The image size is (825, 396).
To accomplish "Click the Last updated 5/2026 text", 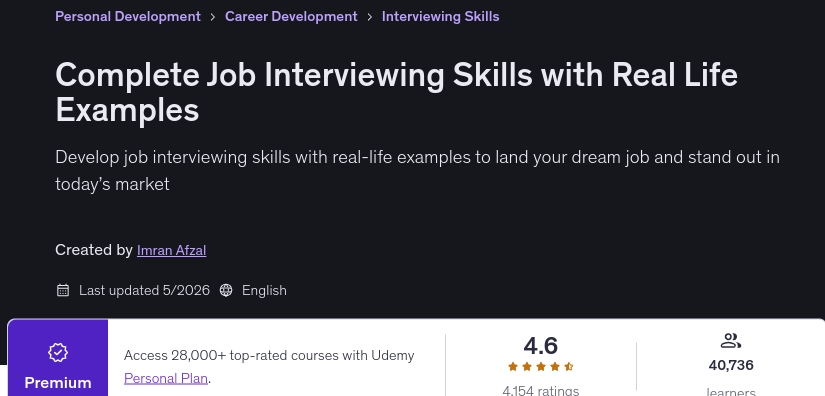I will click(144, 290).
